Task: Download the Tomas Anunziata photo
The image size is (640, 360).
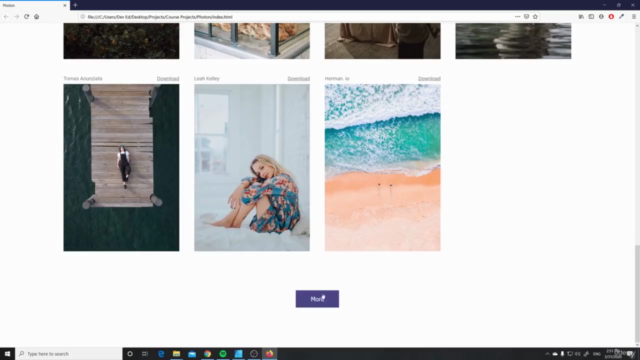Action: [x=168, y=78]
